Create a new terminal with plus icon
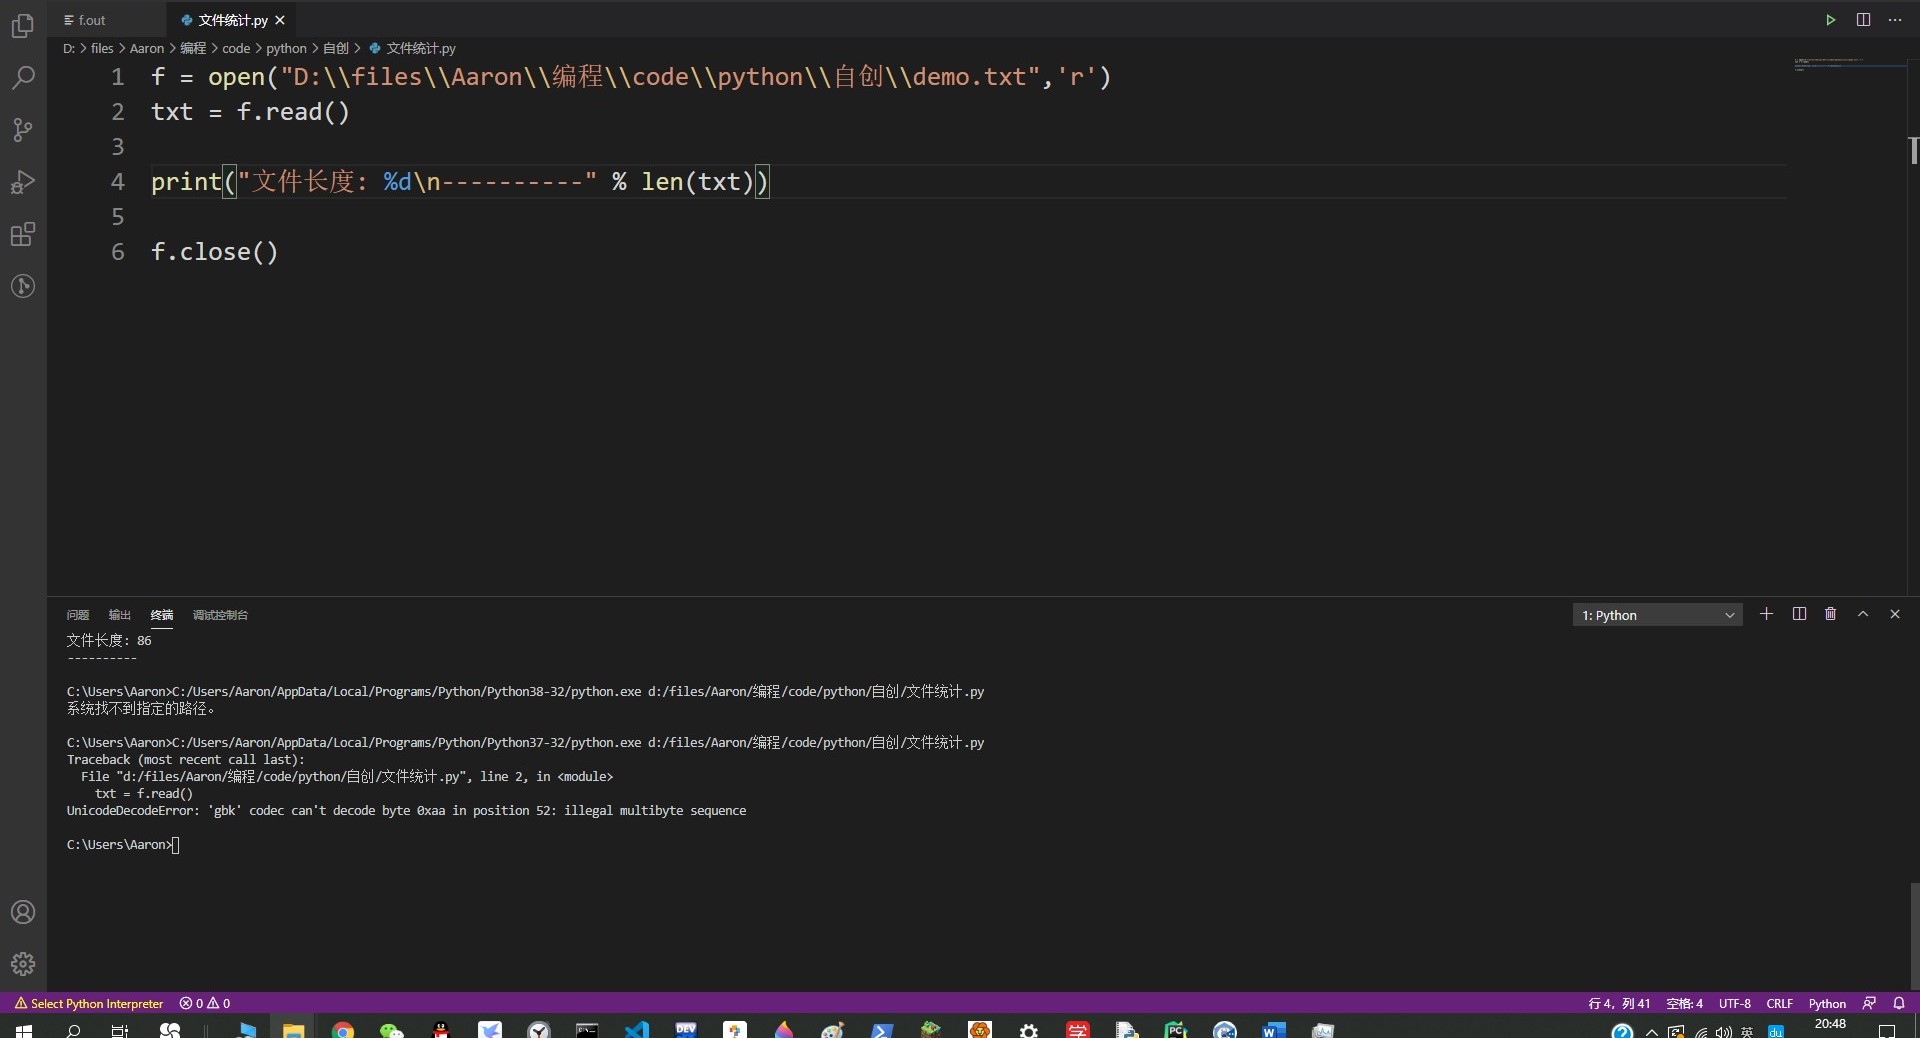The height and width of the screenshot is (1038, 1920). [1766, 614]
